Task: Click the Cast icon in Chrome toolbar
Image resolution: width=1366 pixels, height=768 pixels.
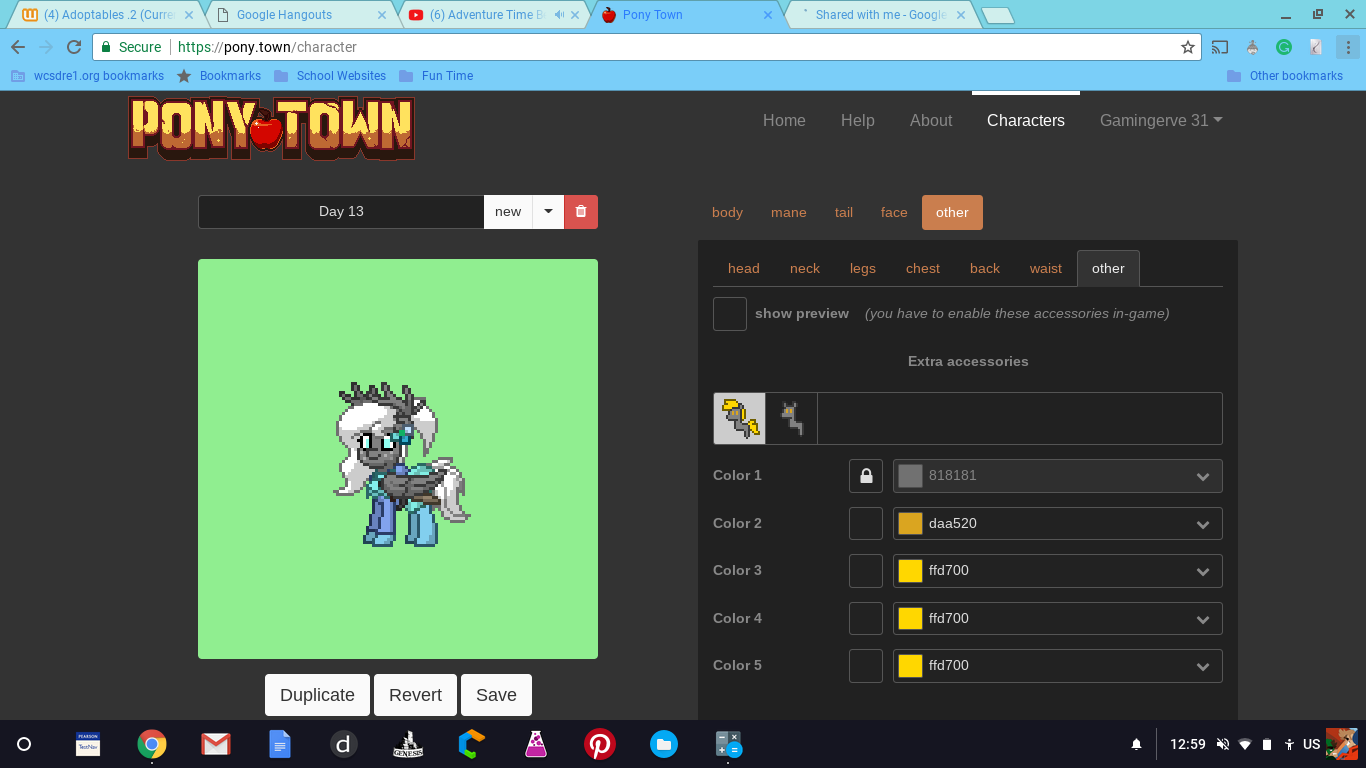Action: [x=1220, y=47]
